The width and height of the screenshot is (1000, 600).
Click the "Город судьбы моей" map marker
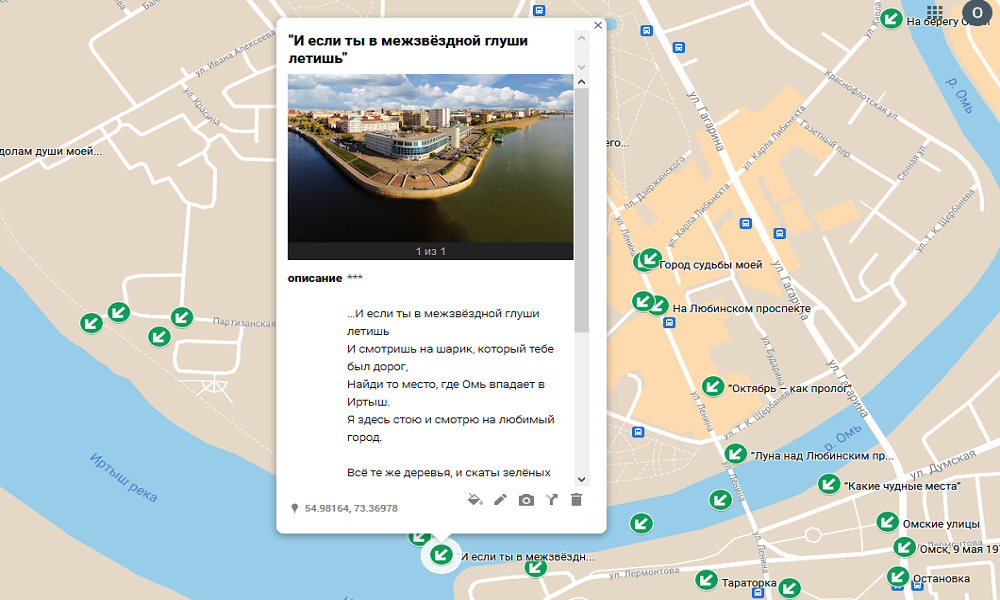coord(649,260)
